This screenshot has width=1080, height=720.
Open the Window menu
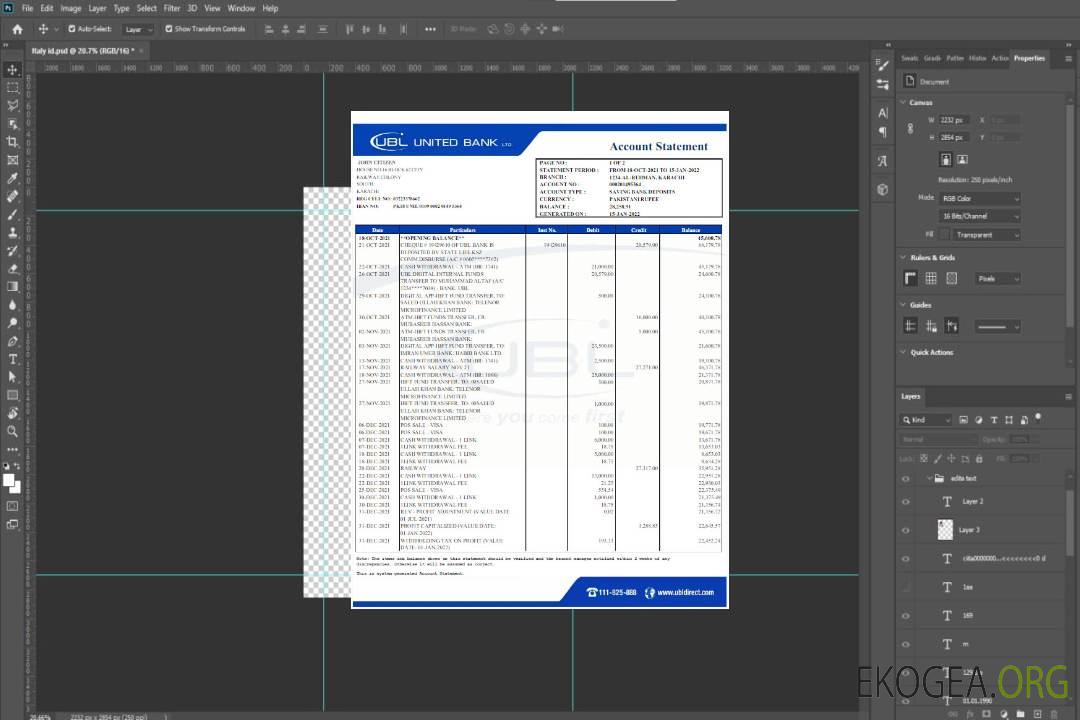(241, 8)
